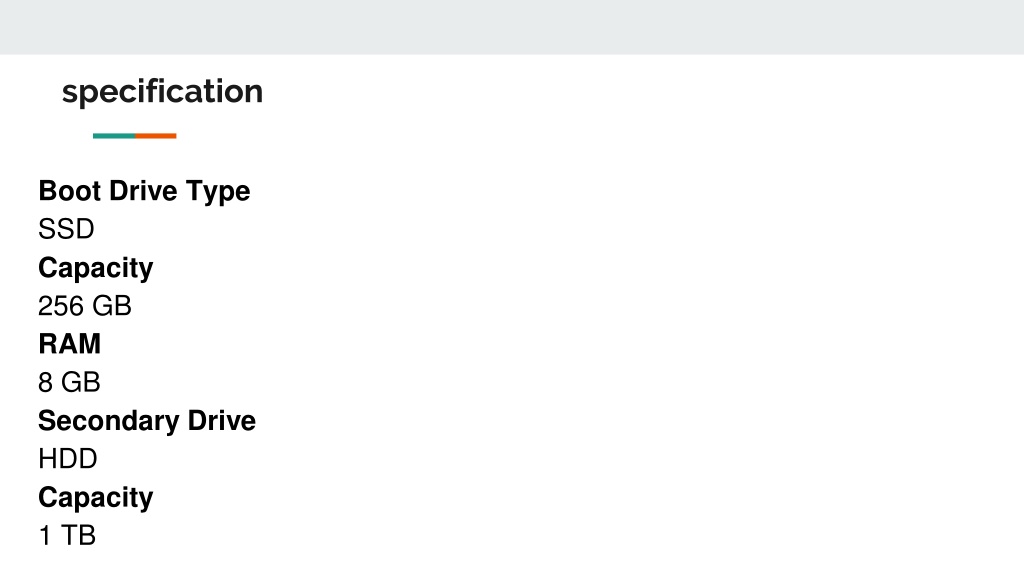Select the Secondary Drive label
This screenshot has width=1024, height=576.
(x=147, y=421)
